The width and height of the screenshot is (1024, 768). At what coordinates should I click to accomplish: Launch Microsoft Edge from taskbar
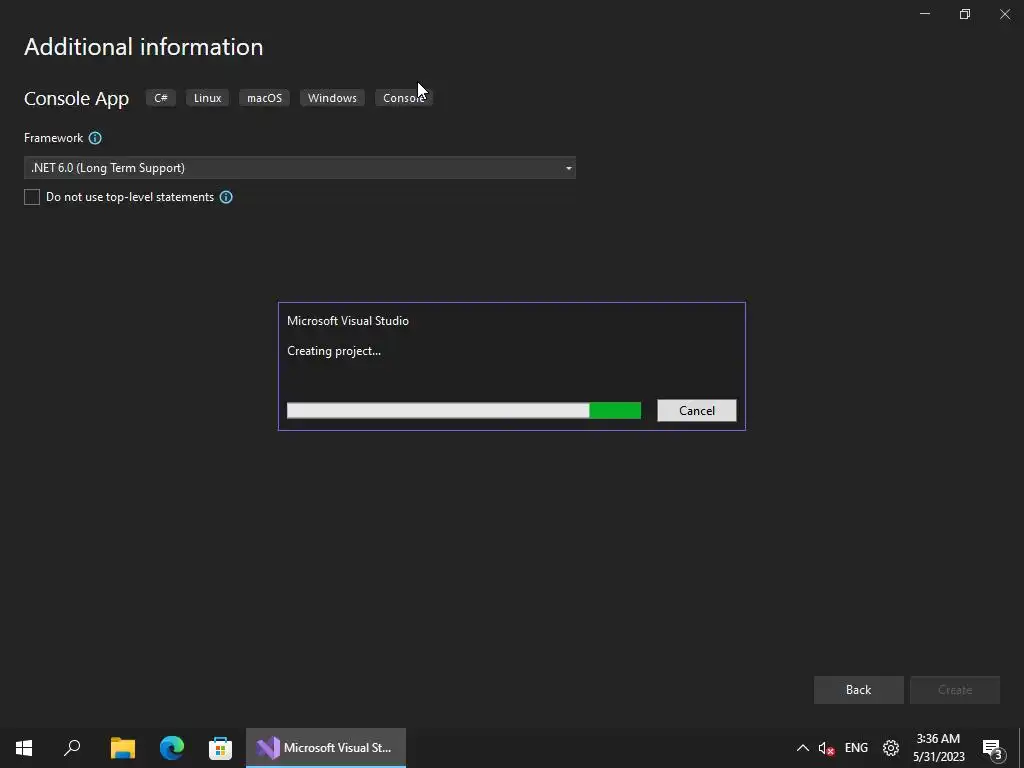point(172,748)
